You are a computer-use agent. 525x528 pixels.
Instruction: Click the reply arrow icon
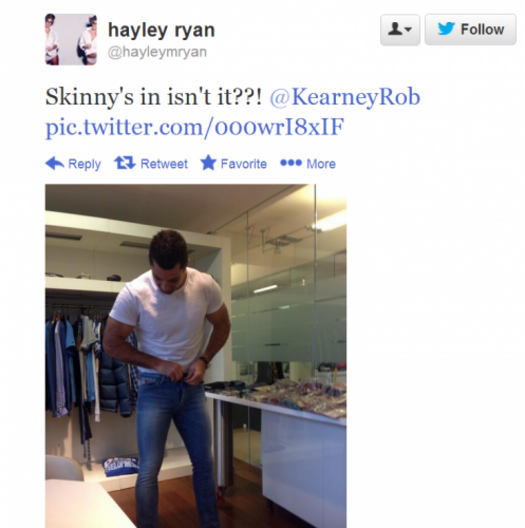click(x=55, y=163)
